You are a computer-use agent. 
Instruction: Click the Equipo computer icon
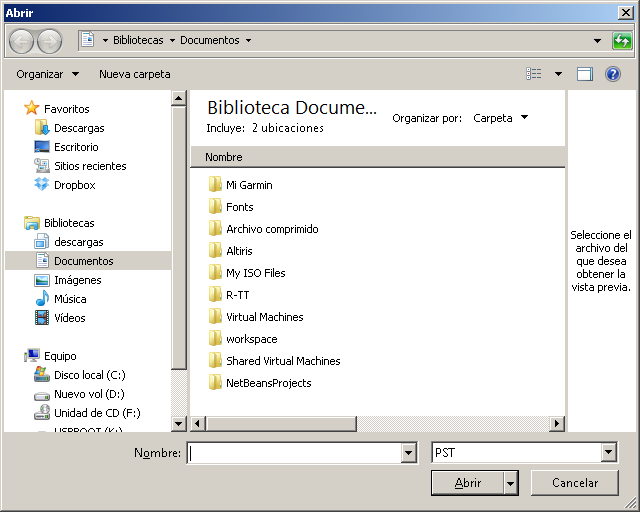(x=32, y=356)
